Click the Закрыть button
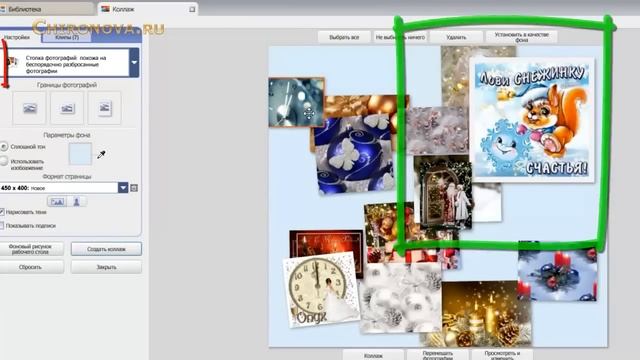This screenshot has width=640, height=360. tap(106, 267)
